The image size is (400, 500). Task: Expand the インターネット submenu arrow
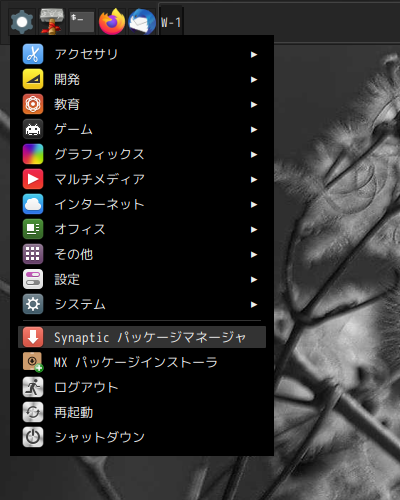pyautogui.click(x=254, y=204)
